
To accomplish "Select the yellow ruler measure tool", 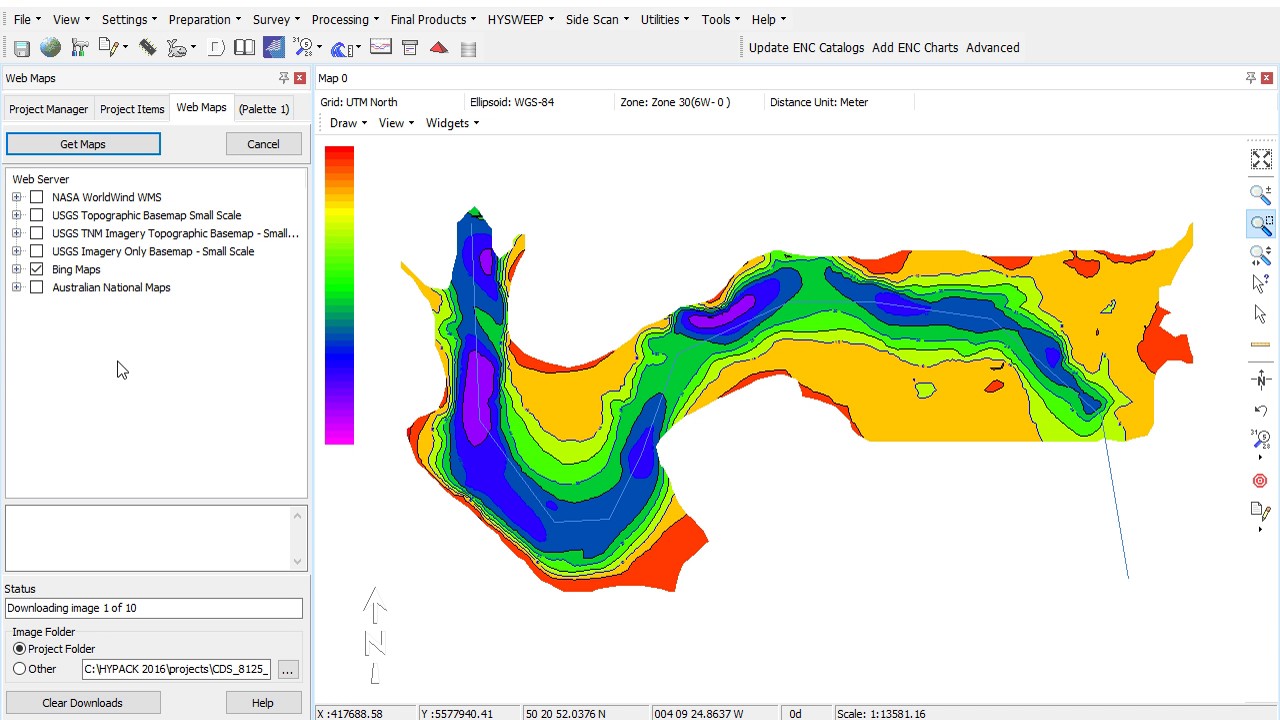I will click(1260, 345).
